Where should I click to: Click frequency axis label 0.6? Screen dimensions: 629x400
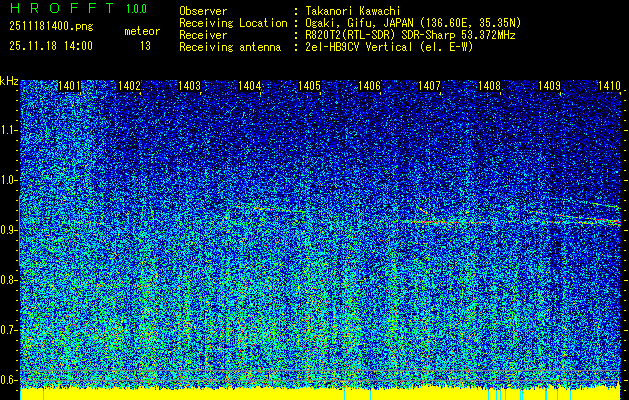point(9,380)
